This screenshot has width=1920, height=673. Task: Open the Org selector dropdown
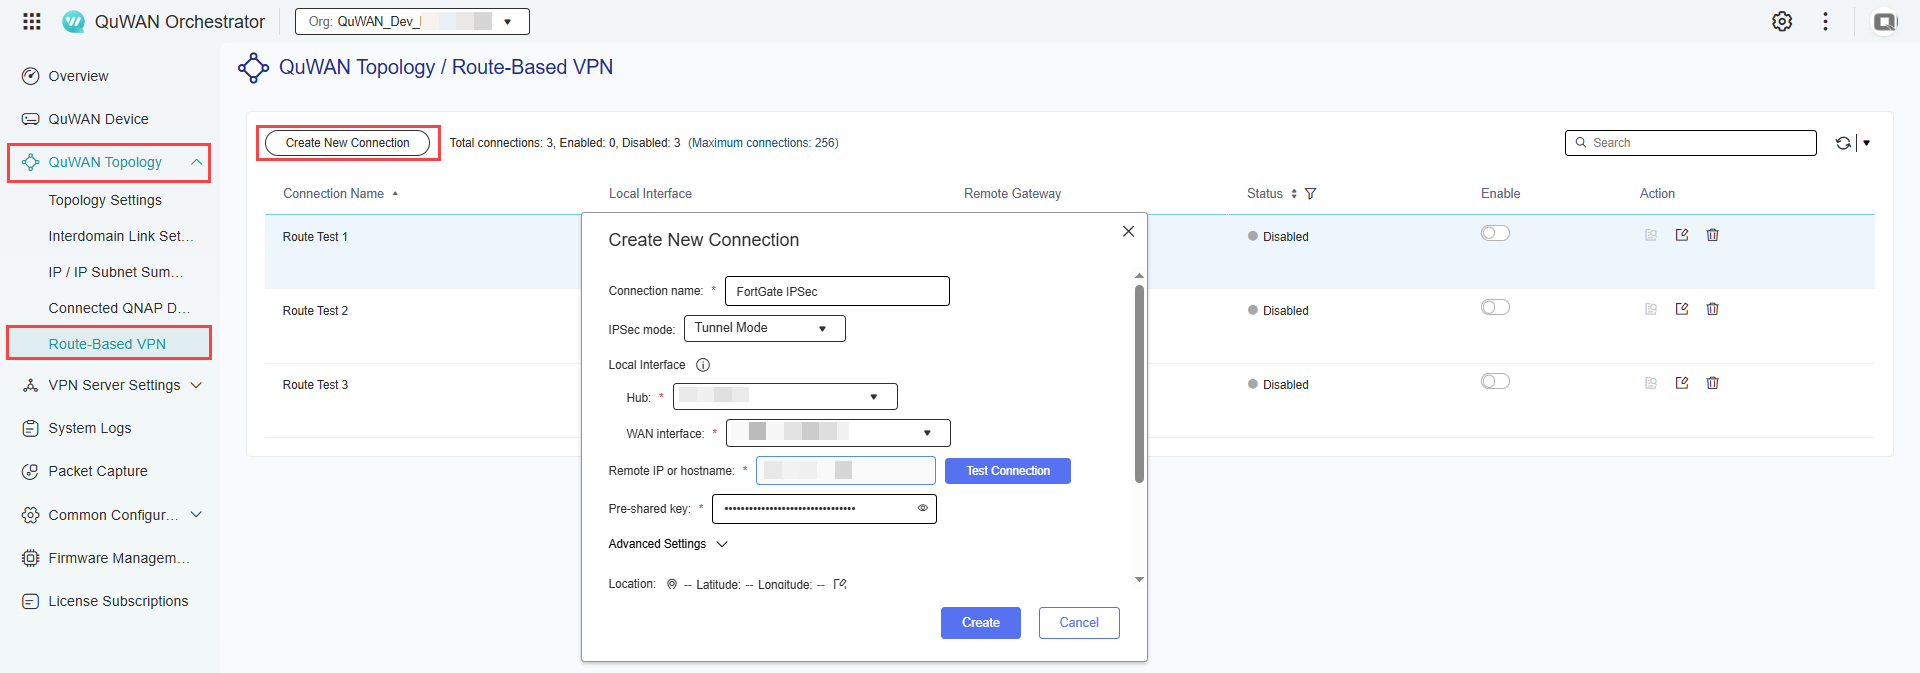tap(412, 21)
